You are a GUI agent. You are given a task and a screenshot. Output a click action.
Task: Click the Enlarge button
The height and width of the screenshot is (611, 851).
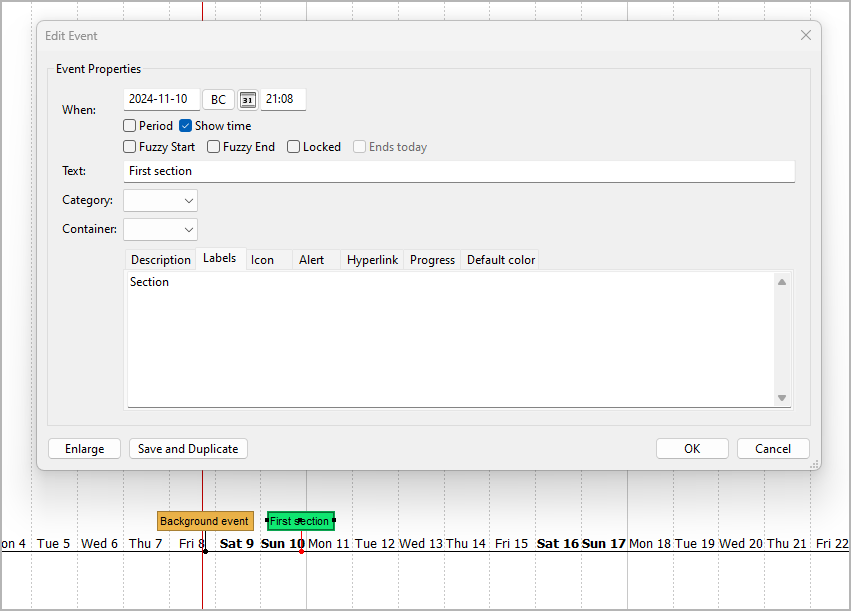tap(84, 448)
